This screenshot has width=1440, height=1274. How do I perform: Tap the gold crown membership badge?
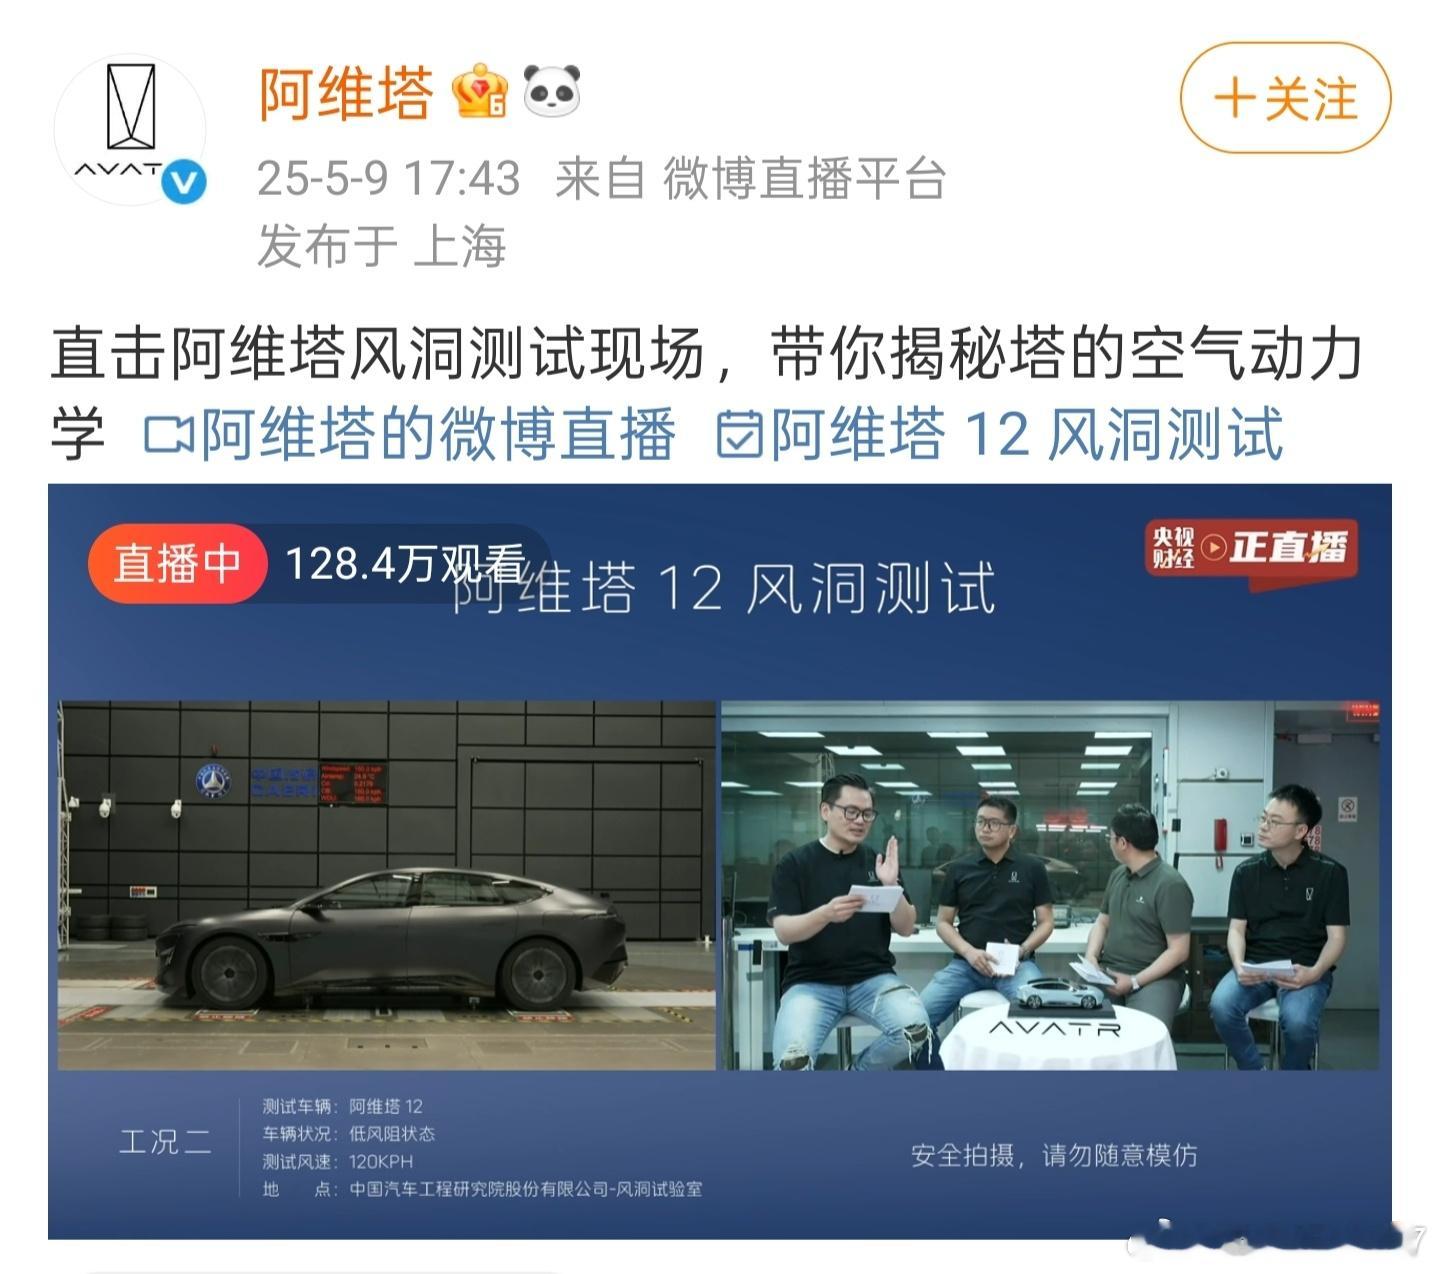pos(480,92)
